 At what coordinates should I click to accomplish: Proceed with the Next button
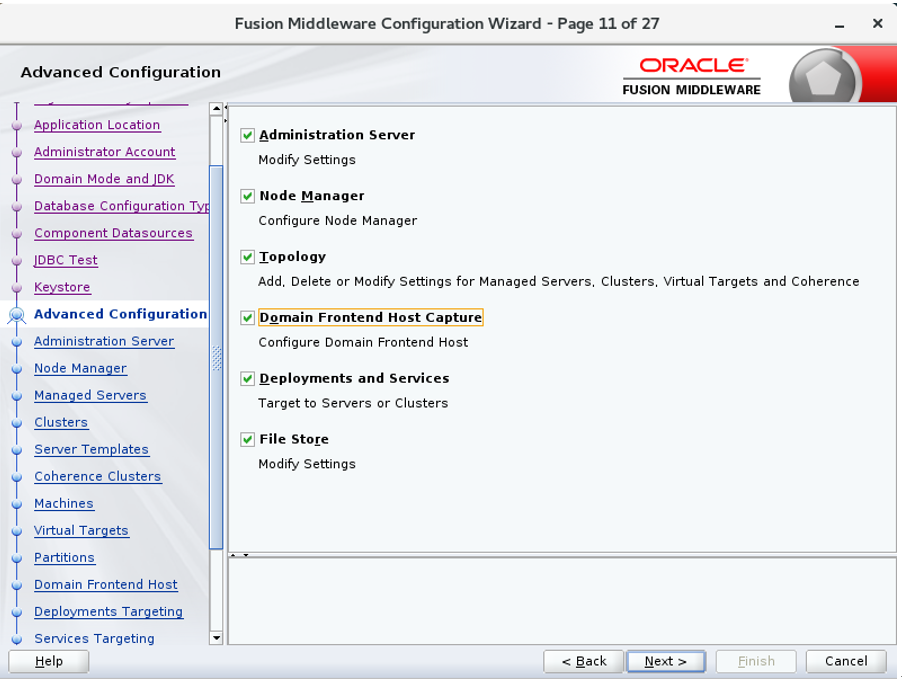(x=666, y=661)
